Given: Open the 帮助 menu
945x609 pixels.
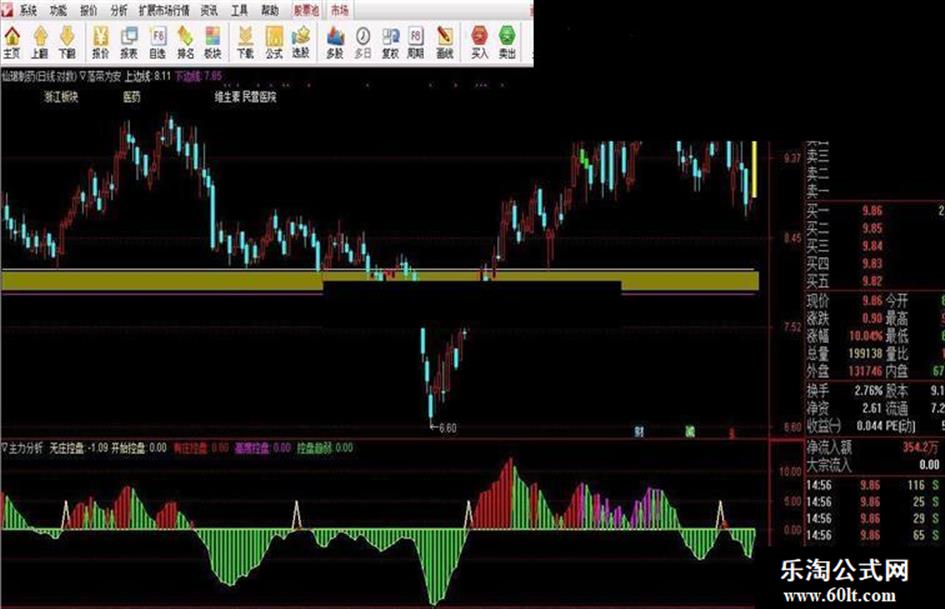Looking at the screenshot, I should click(270, 10).
